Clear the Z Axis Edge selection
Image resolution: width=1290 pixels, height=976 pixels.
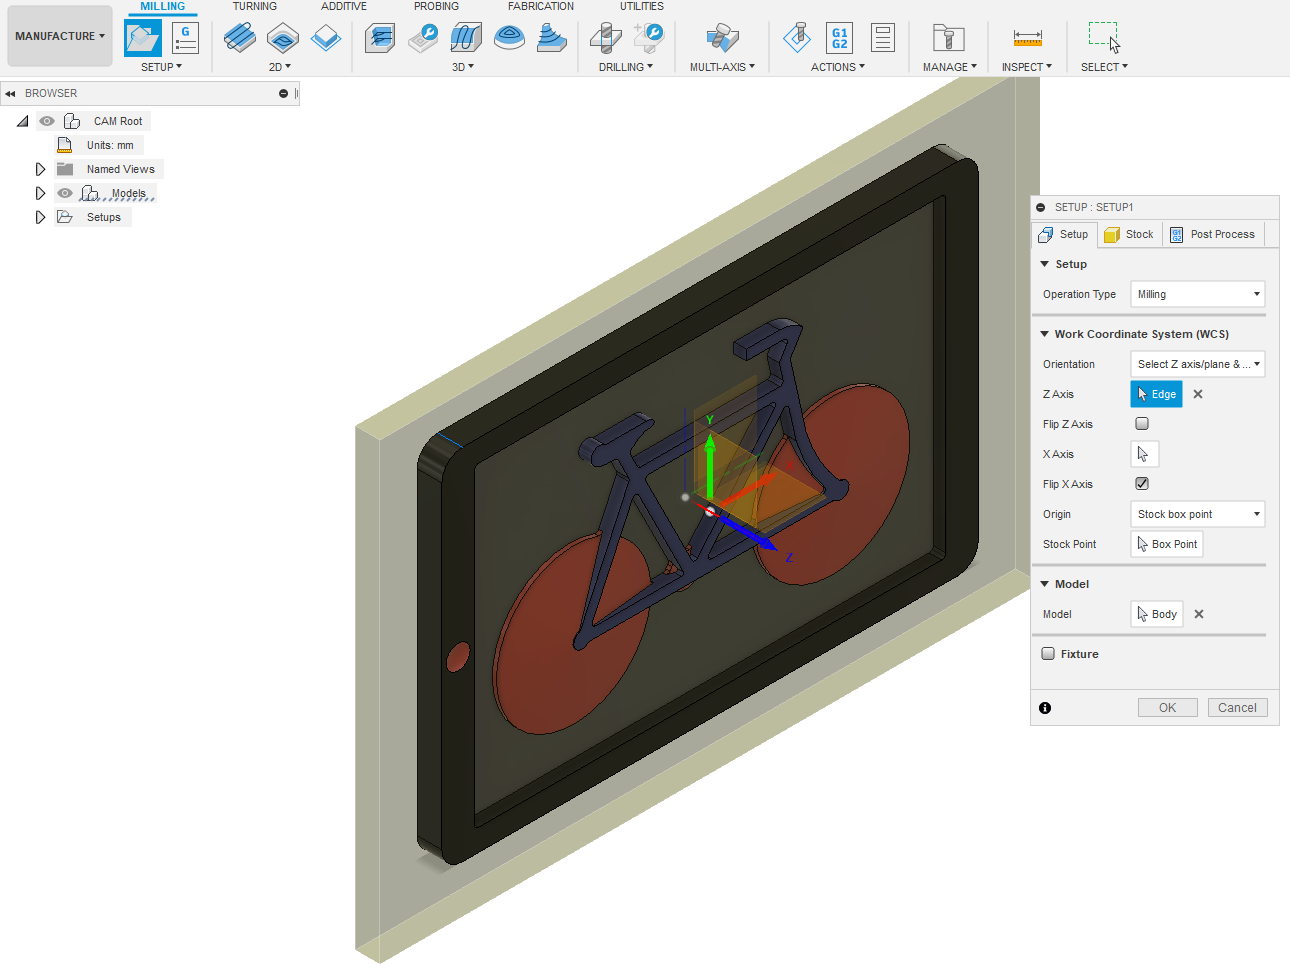pos(1198,394)
